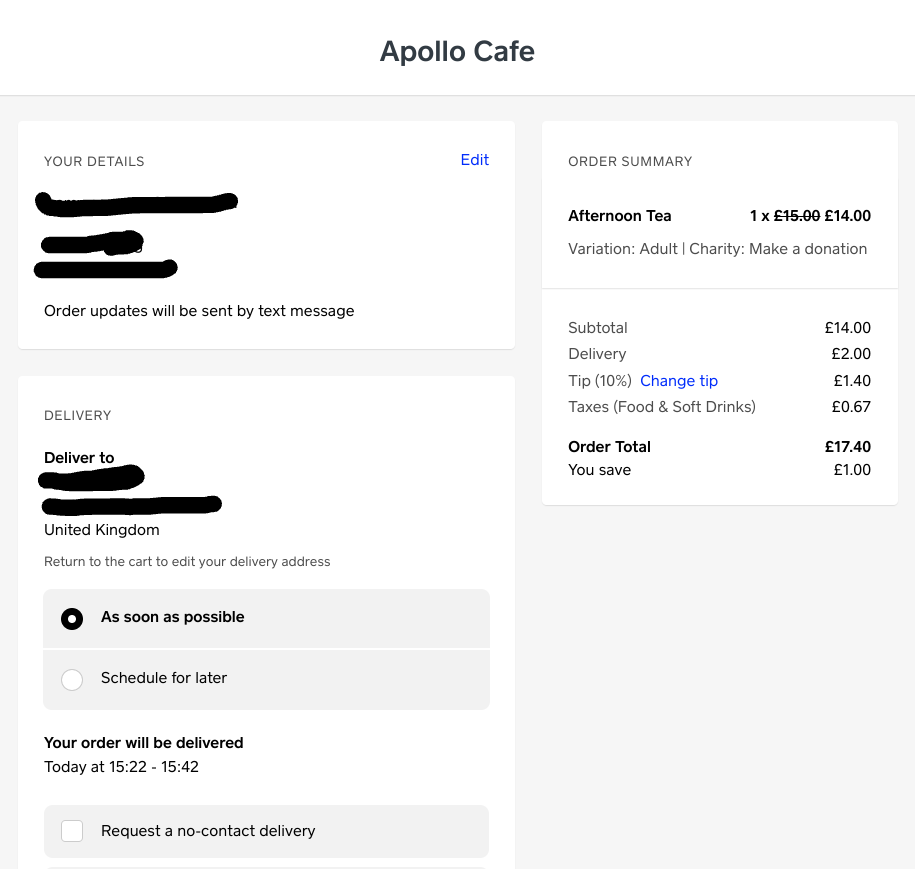Viewport: 915px width, 869px height.
Task: Click the Return to the cart notice
Action: coord(187,562)
